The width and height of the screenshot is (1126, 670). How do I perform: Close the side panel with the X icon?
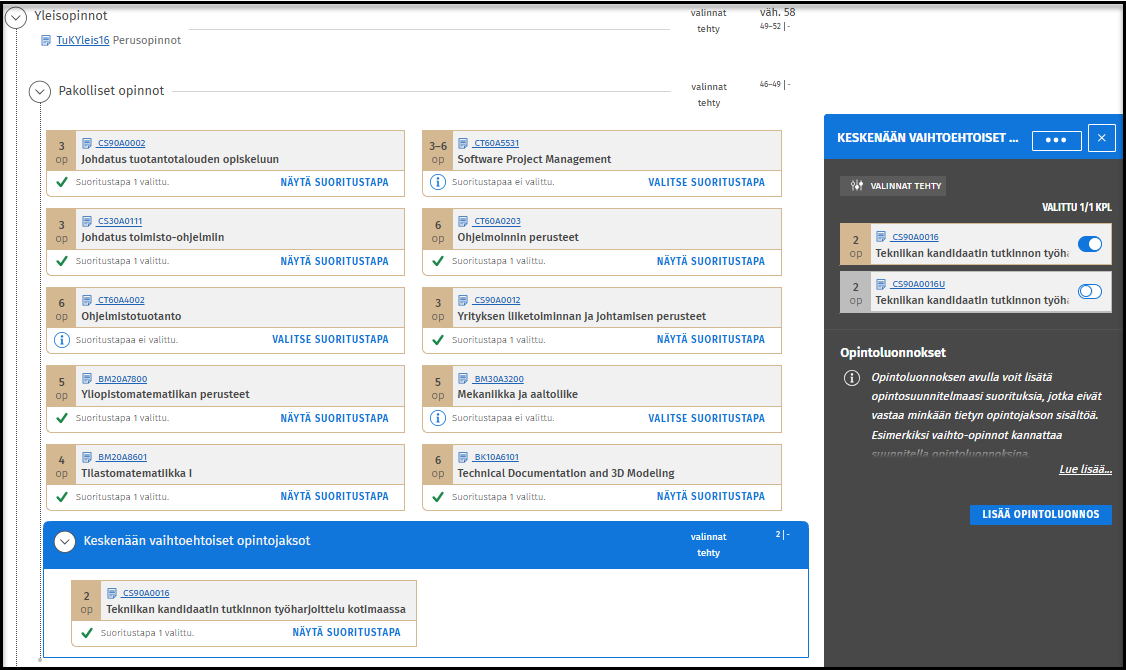1101,138
